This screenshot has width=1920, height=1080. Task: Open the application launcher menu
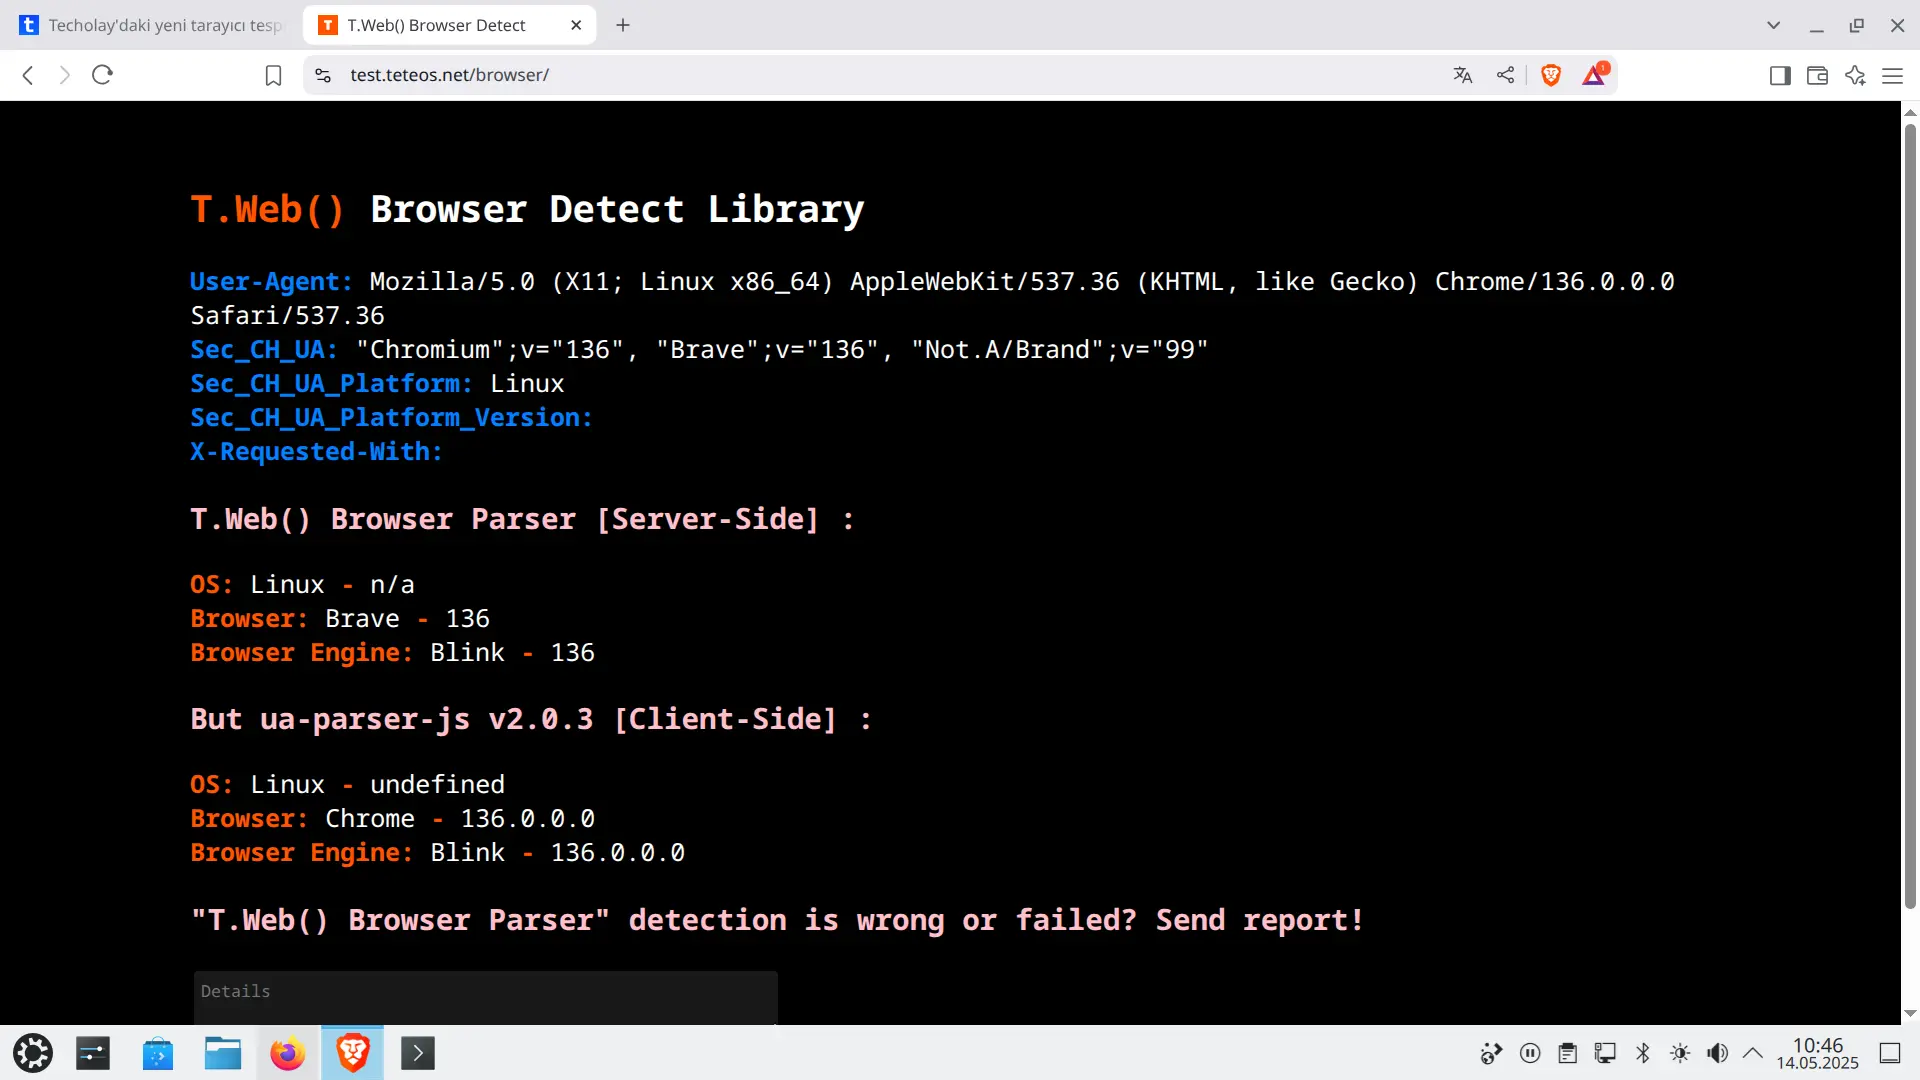[x=33, y=1053]
